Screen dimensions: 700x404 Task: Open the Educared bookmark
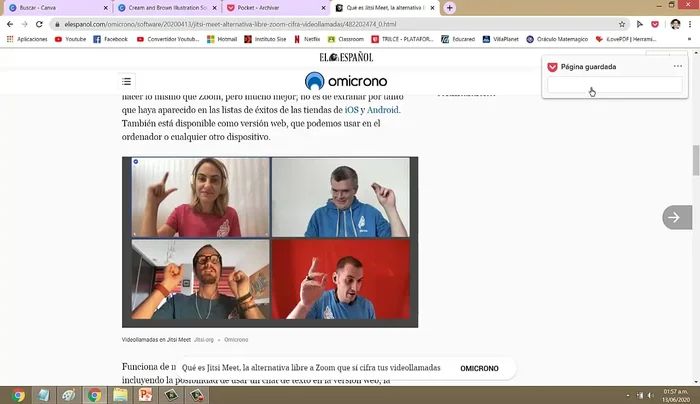pos(458,39)
